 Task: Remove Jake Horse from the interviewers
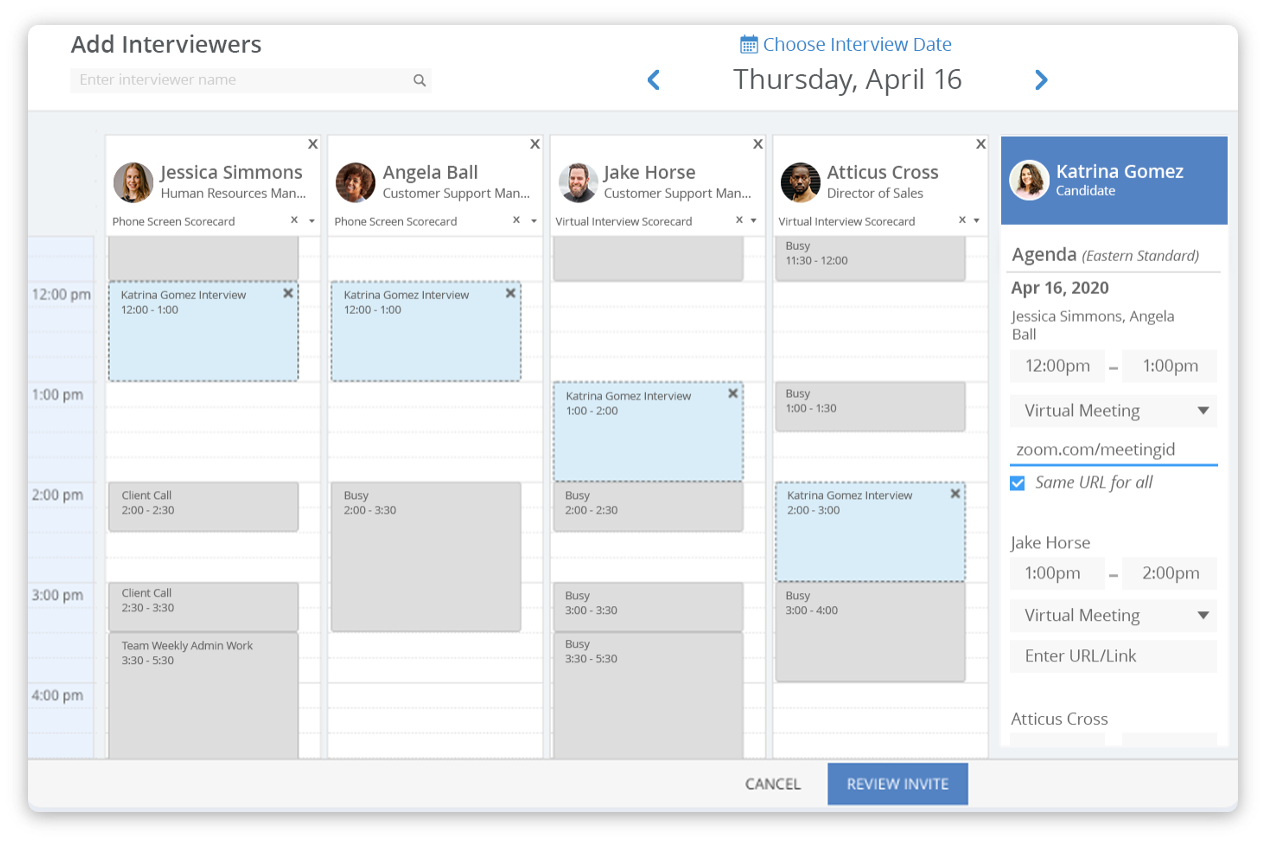point(757,143)
